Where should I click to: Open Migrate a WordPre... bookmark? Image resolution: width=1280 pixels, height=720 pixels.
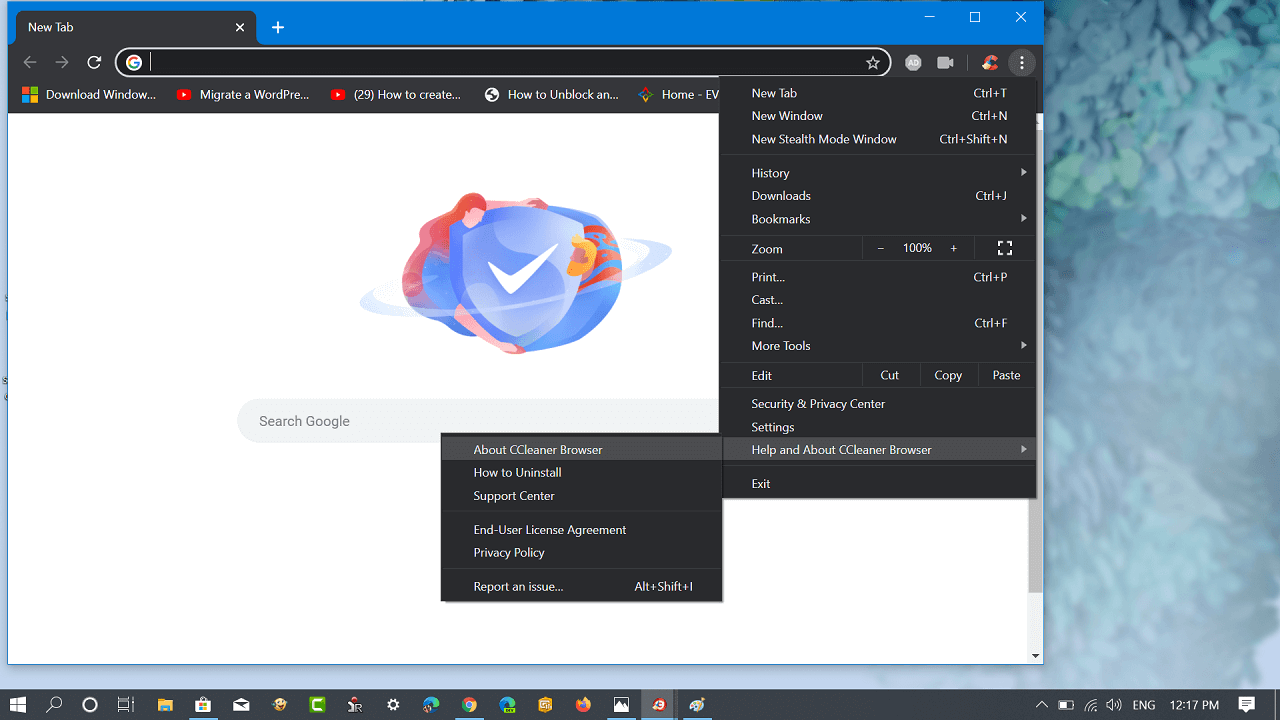pyautogui.click(x=243, y=95)
